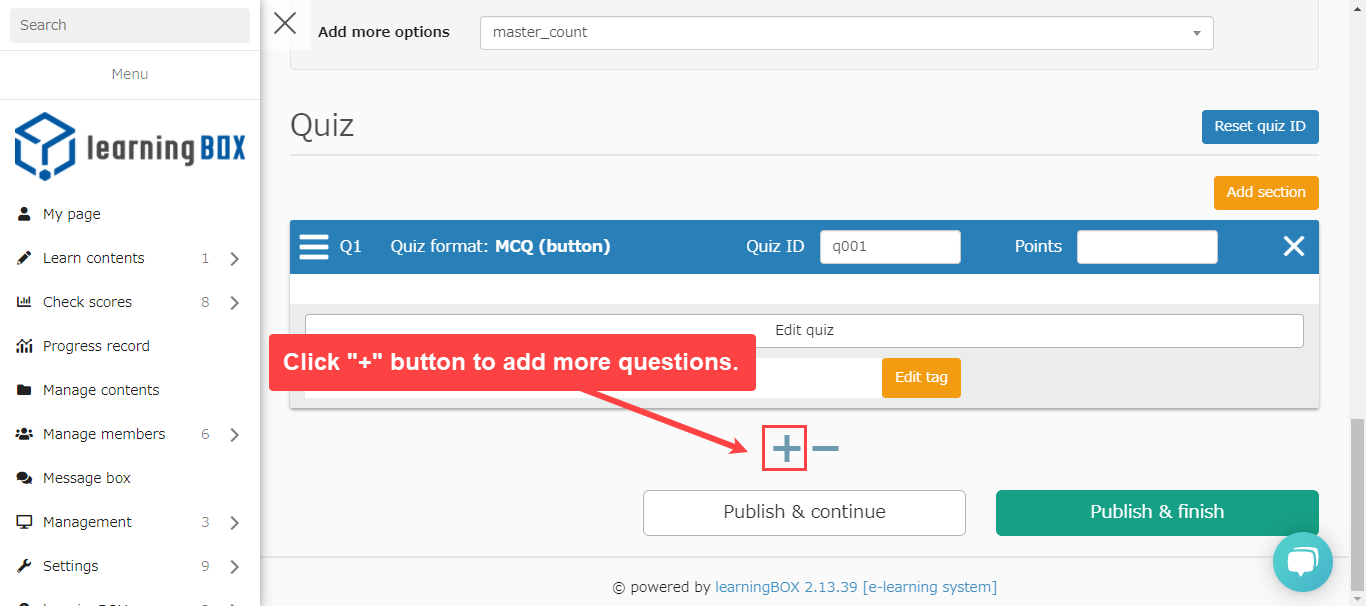Open Progress record in the sidebar

[x=96, y=346]
